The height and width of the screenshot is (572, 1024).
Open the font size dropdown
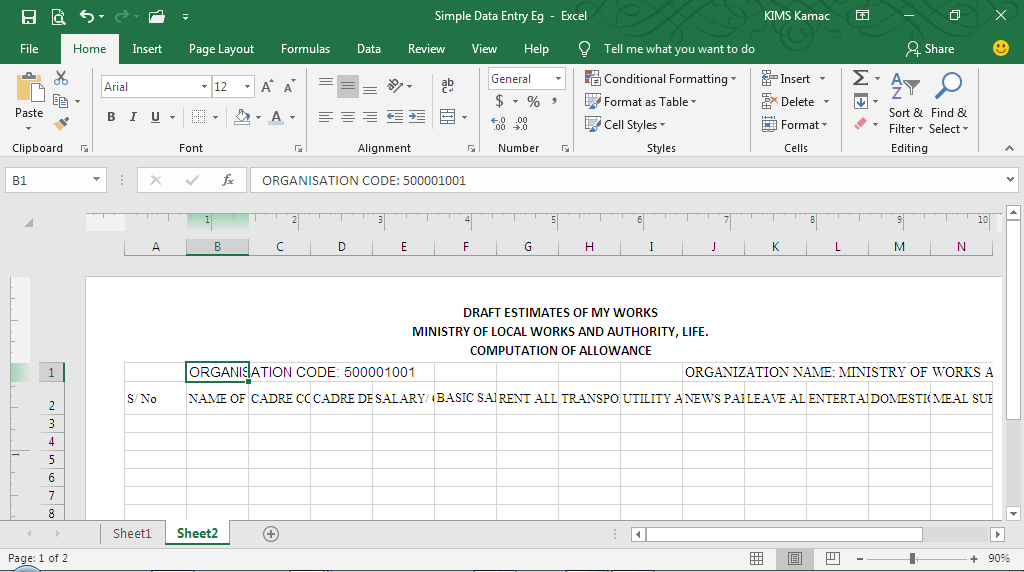click(x=247, y=87)
